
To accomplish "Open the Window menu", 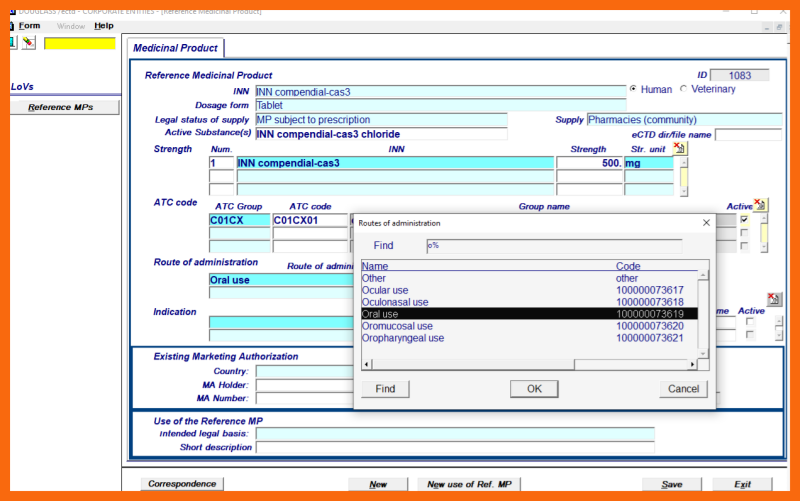I will tap(71, 26).
